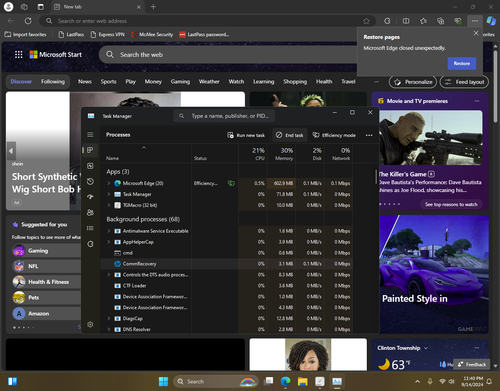This screenshot has width=500, height=391.
Task: Click Run new task in Task Manager
Action: click(246, 135)
